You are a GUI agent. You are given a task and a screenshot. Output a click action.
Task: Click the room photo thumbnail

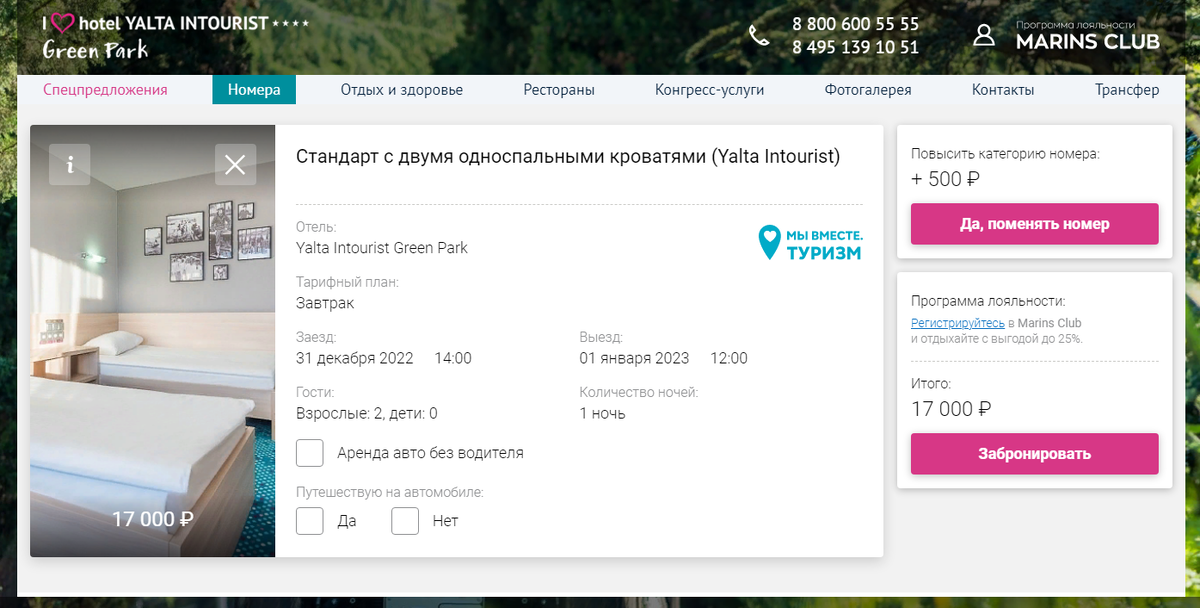[x=152, y=341]
